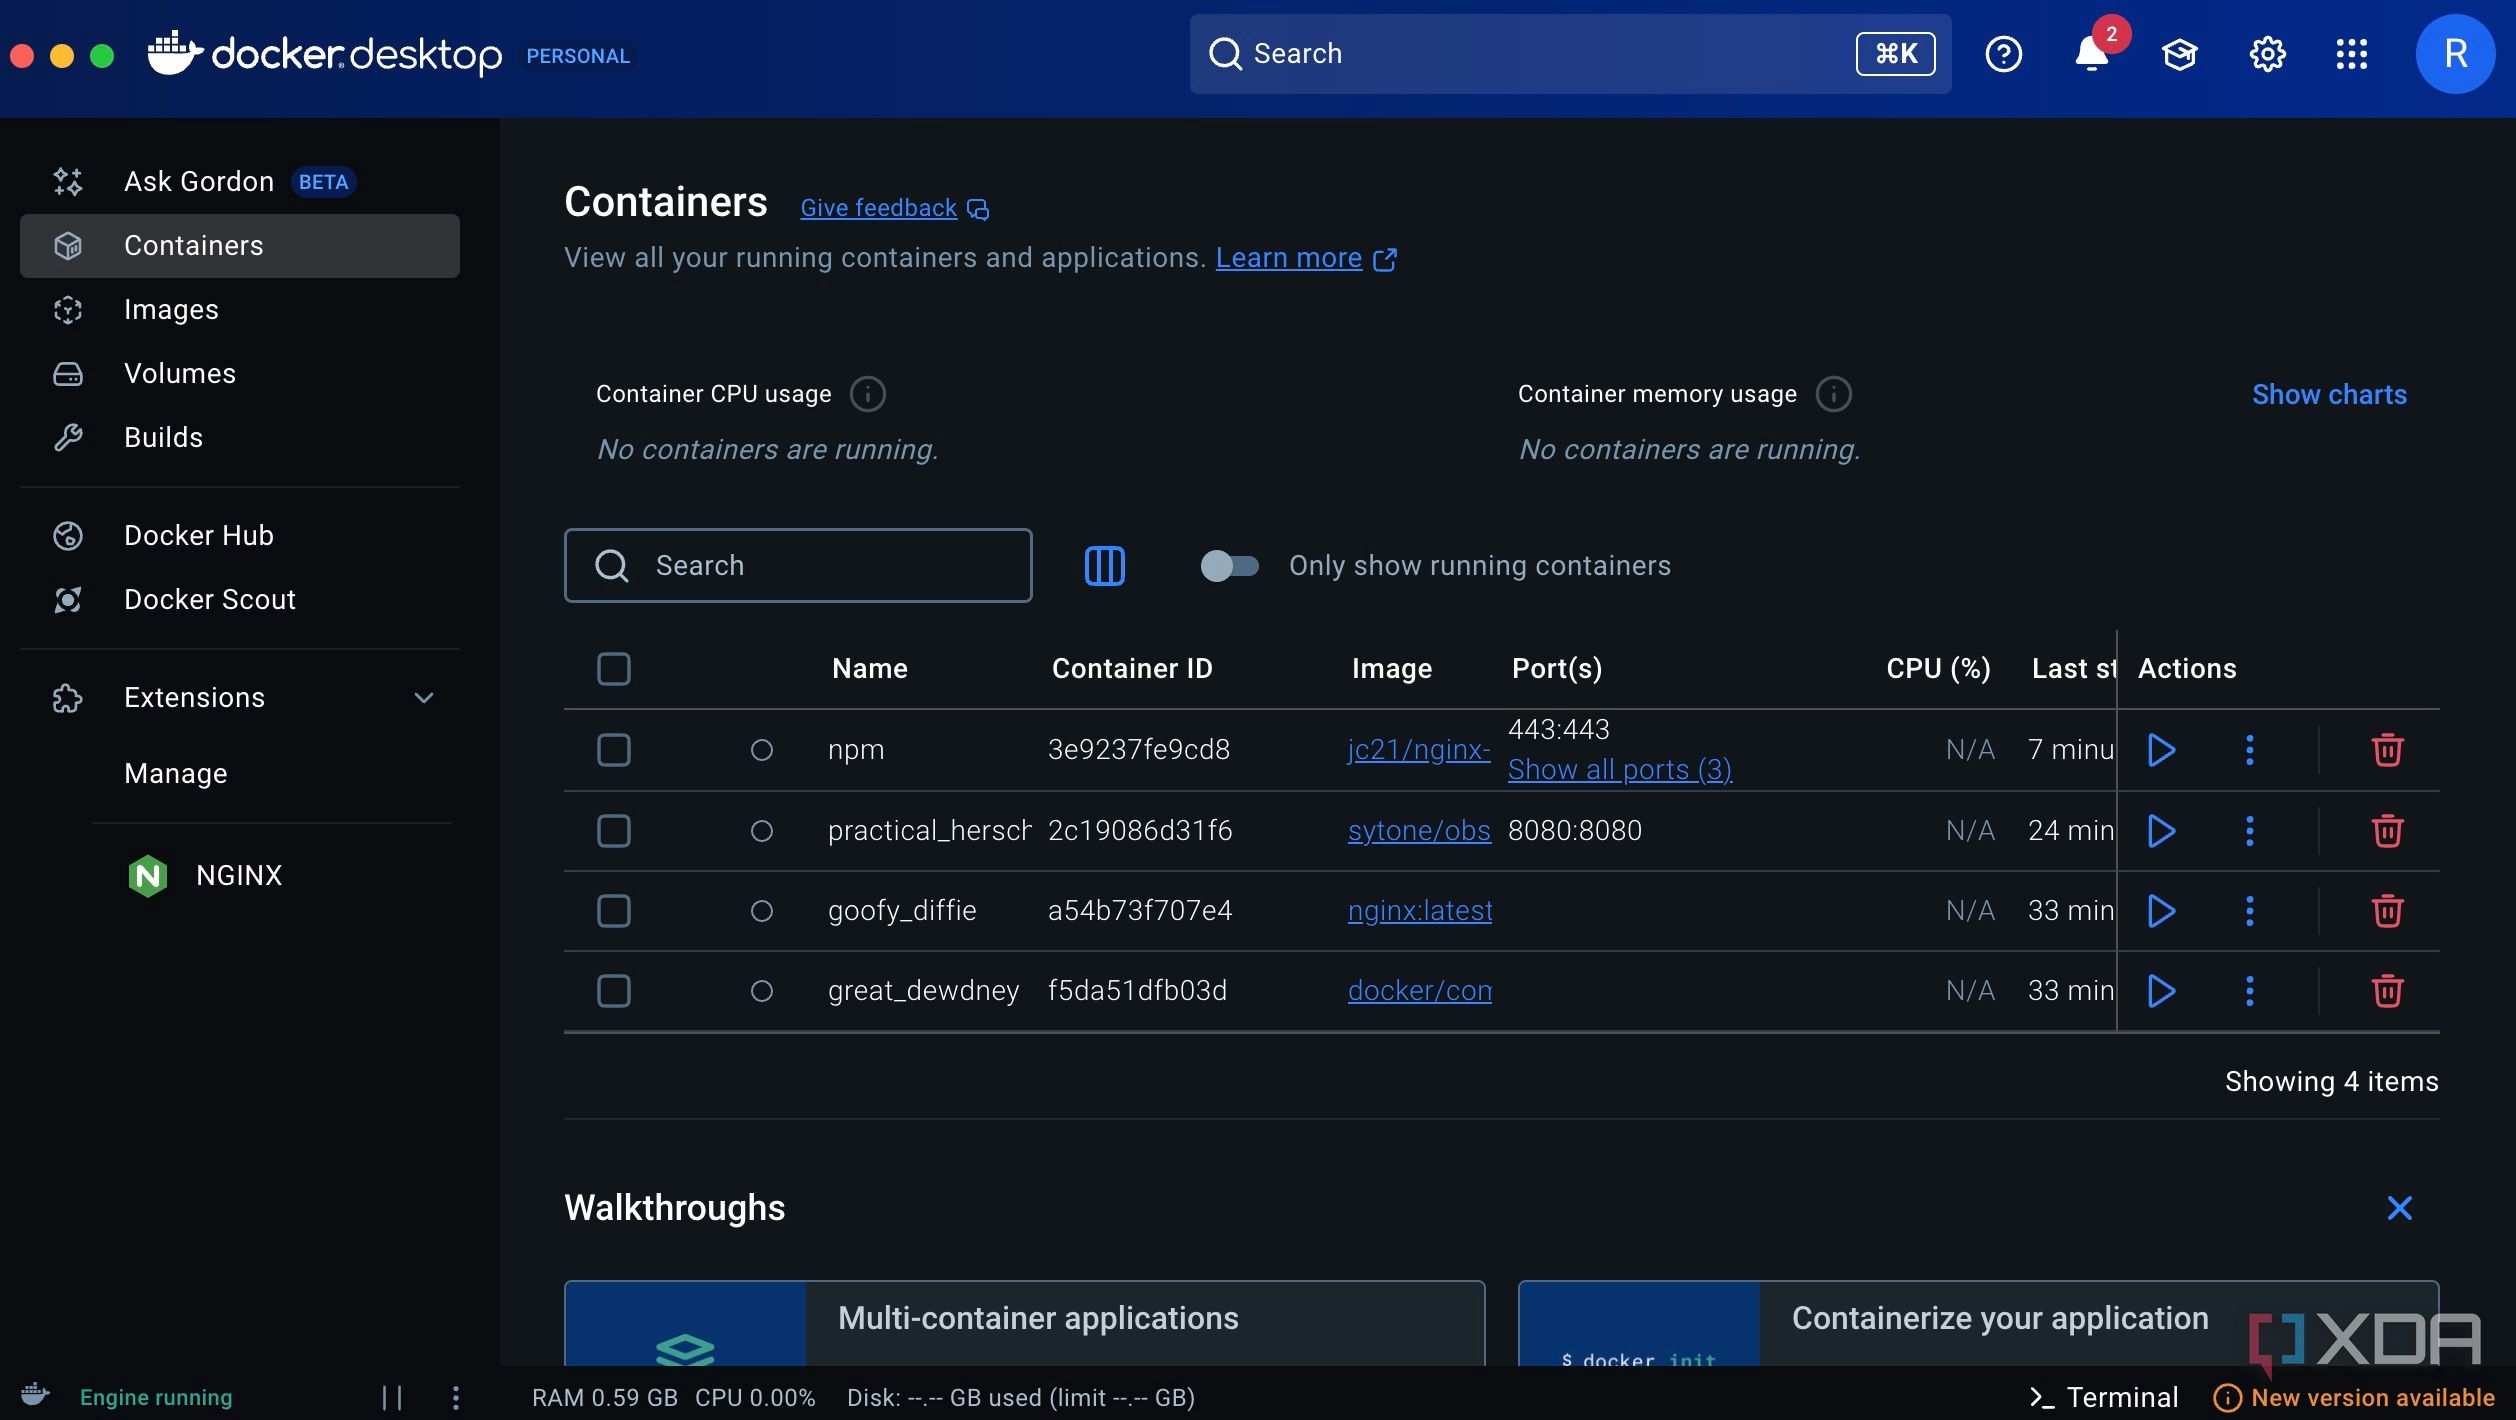This screenshot has height=1420, width=2516.
Task: Open notifications bell icon
Action: [x=2091, y=54]
